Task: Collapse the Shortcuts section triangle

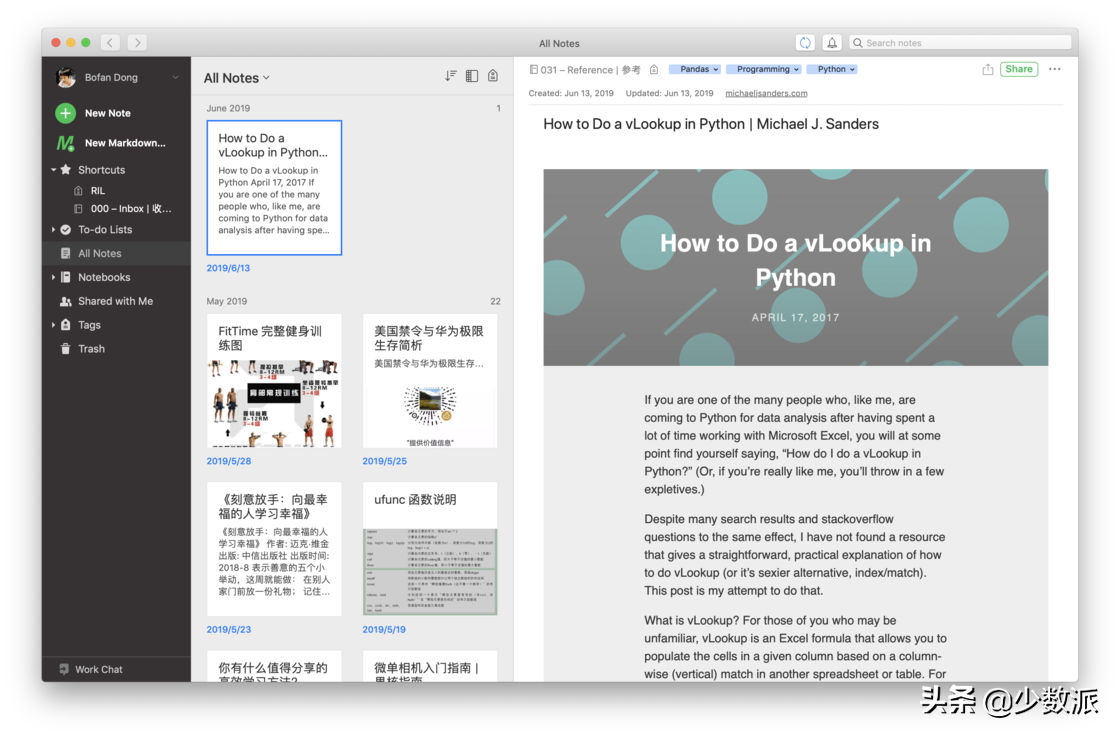Action: point(53,170)
